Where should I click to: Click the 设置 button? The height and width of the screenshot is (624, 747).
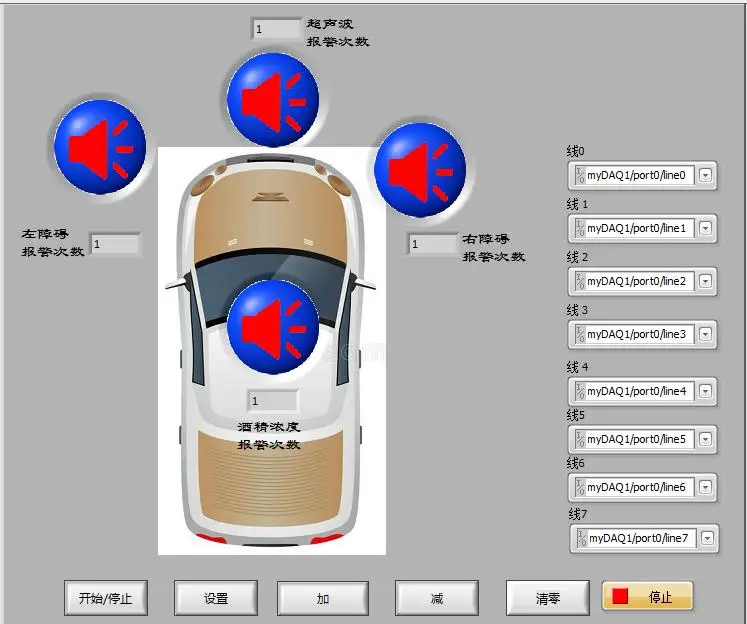tap(216, 598)
